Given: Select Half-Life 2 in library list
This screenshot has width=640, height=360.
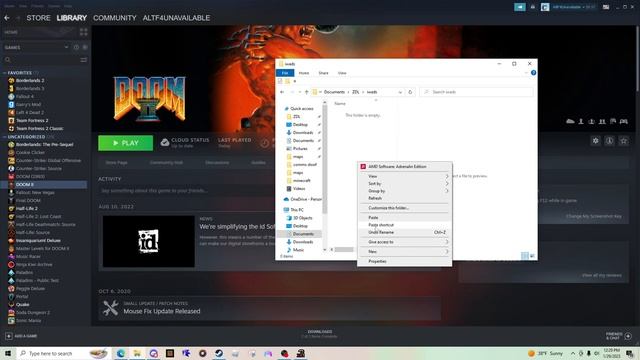Looking at the screenshot, I should tap(27, 209).
